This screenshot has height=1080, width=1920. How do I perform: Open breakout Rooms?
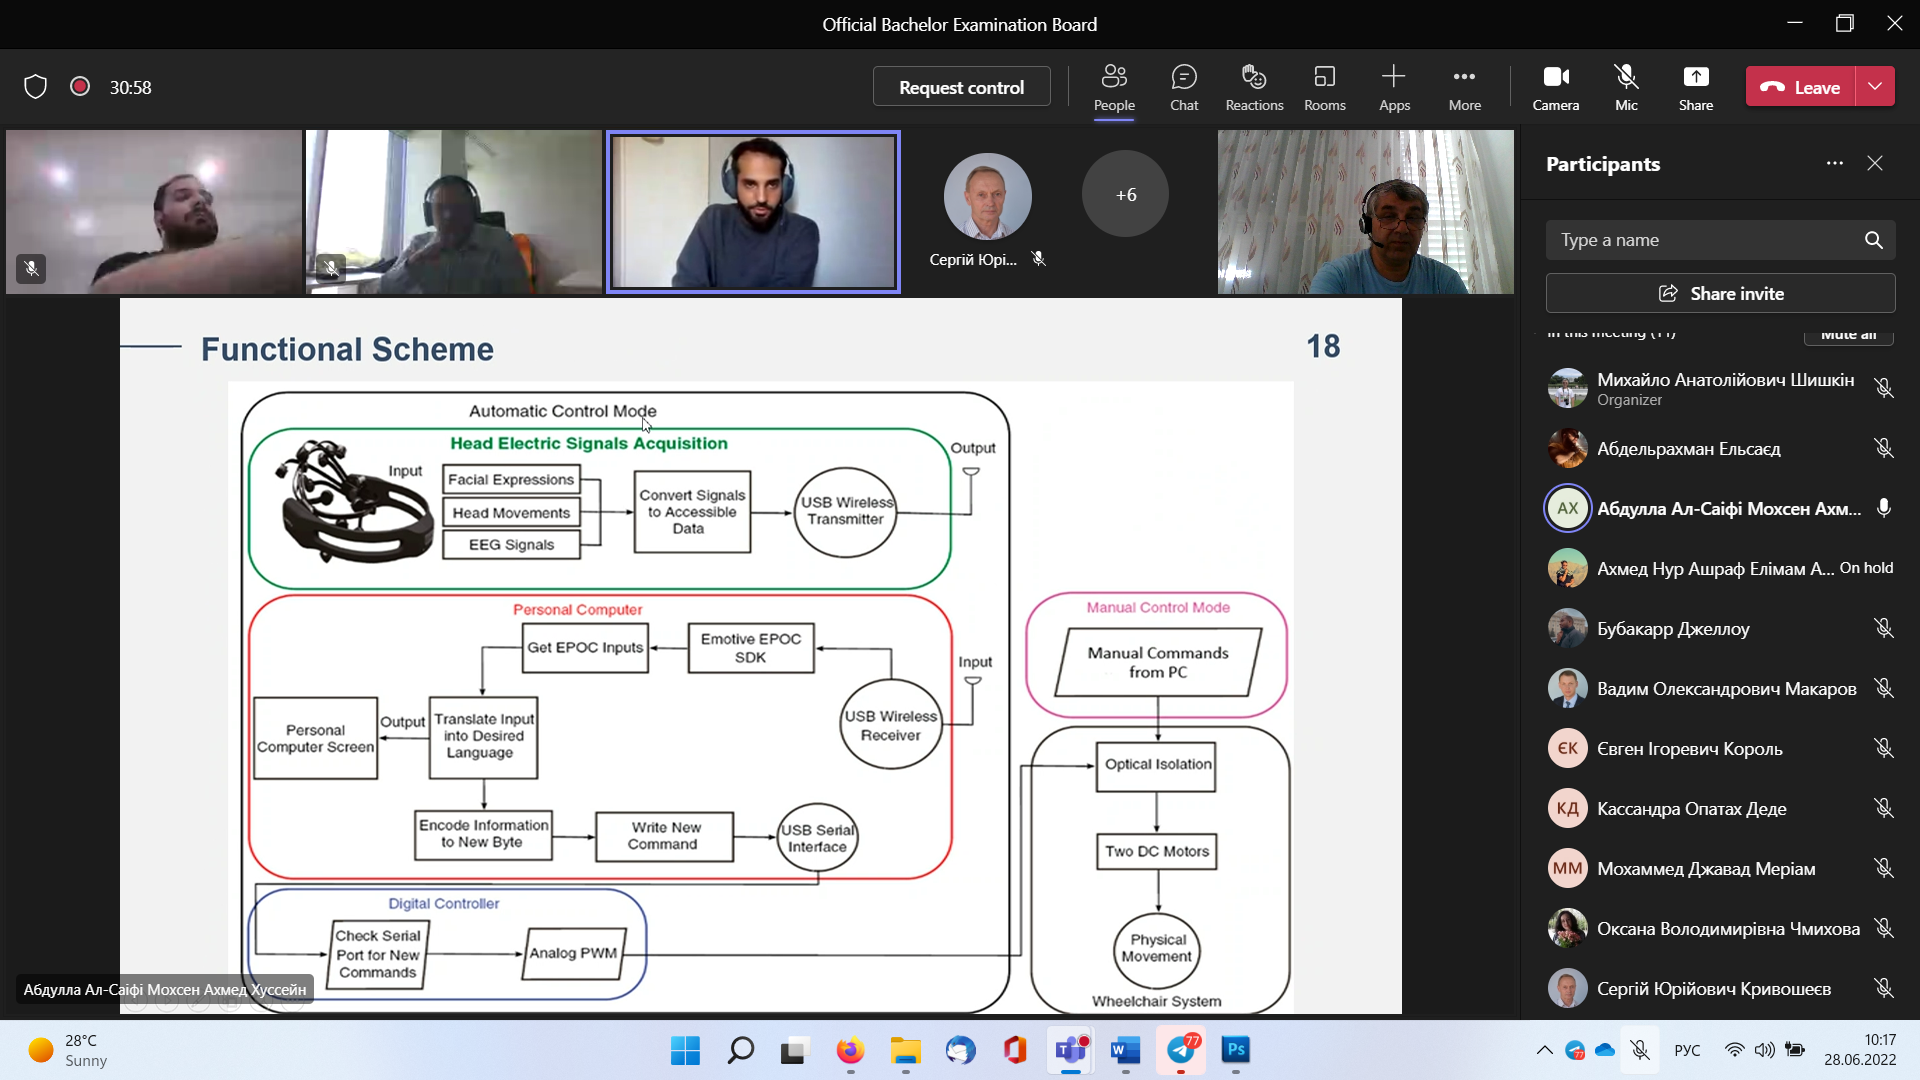coord(1324,87)
